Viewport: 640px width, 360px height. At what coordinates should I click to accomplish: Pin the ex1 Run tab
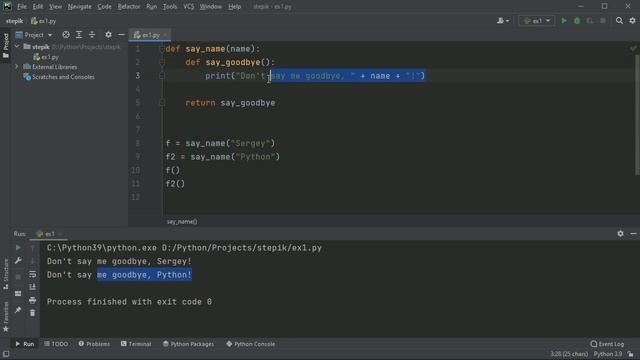18,310
